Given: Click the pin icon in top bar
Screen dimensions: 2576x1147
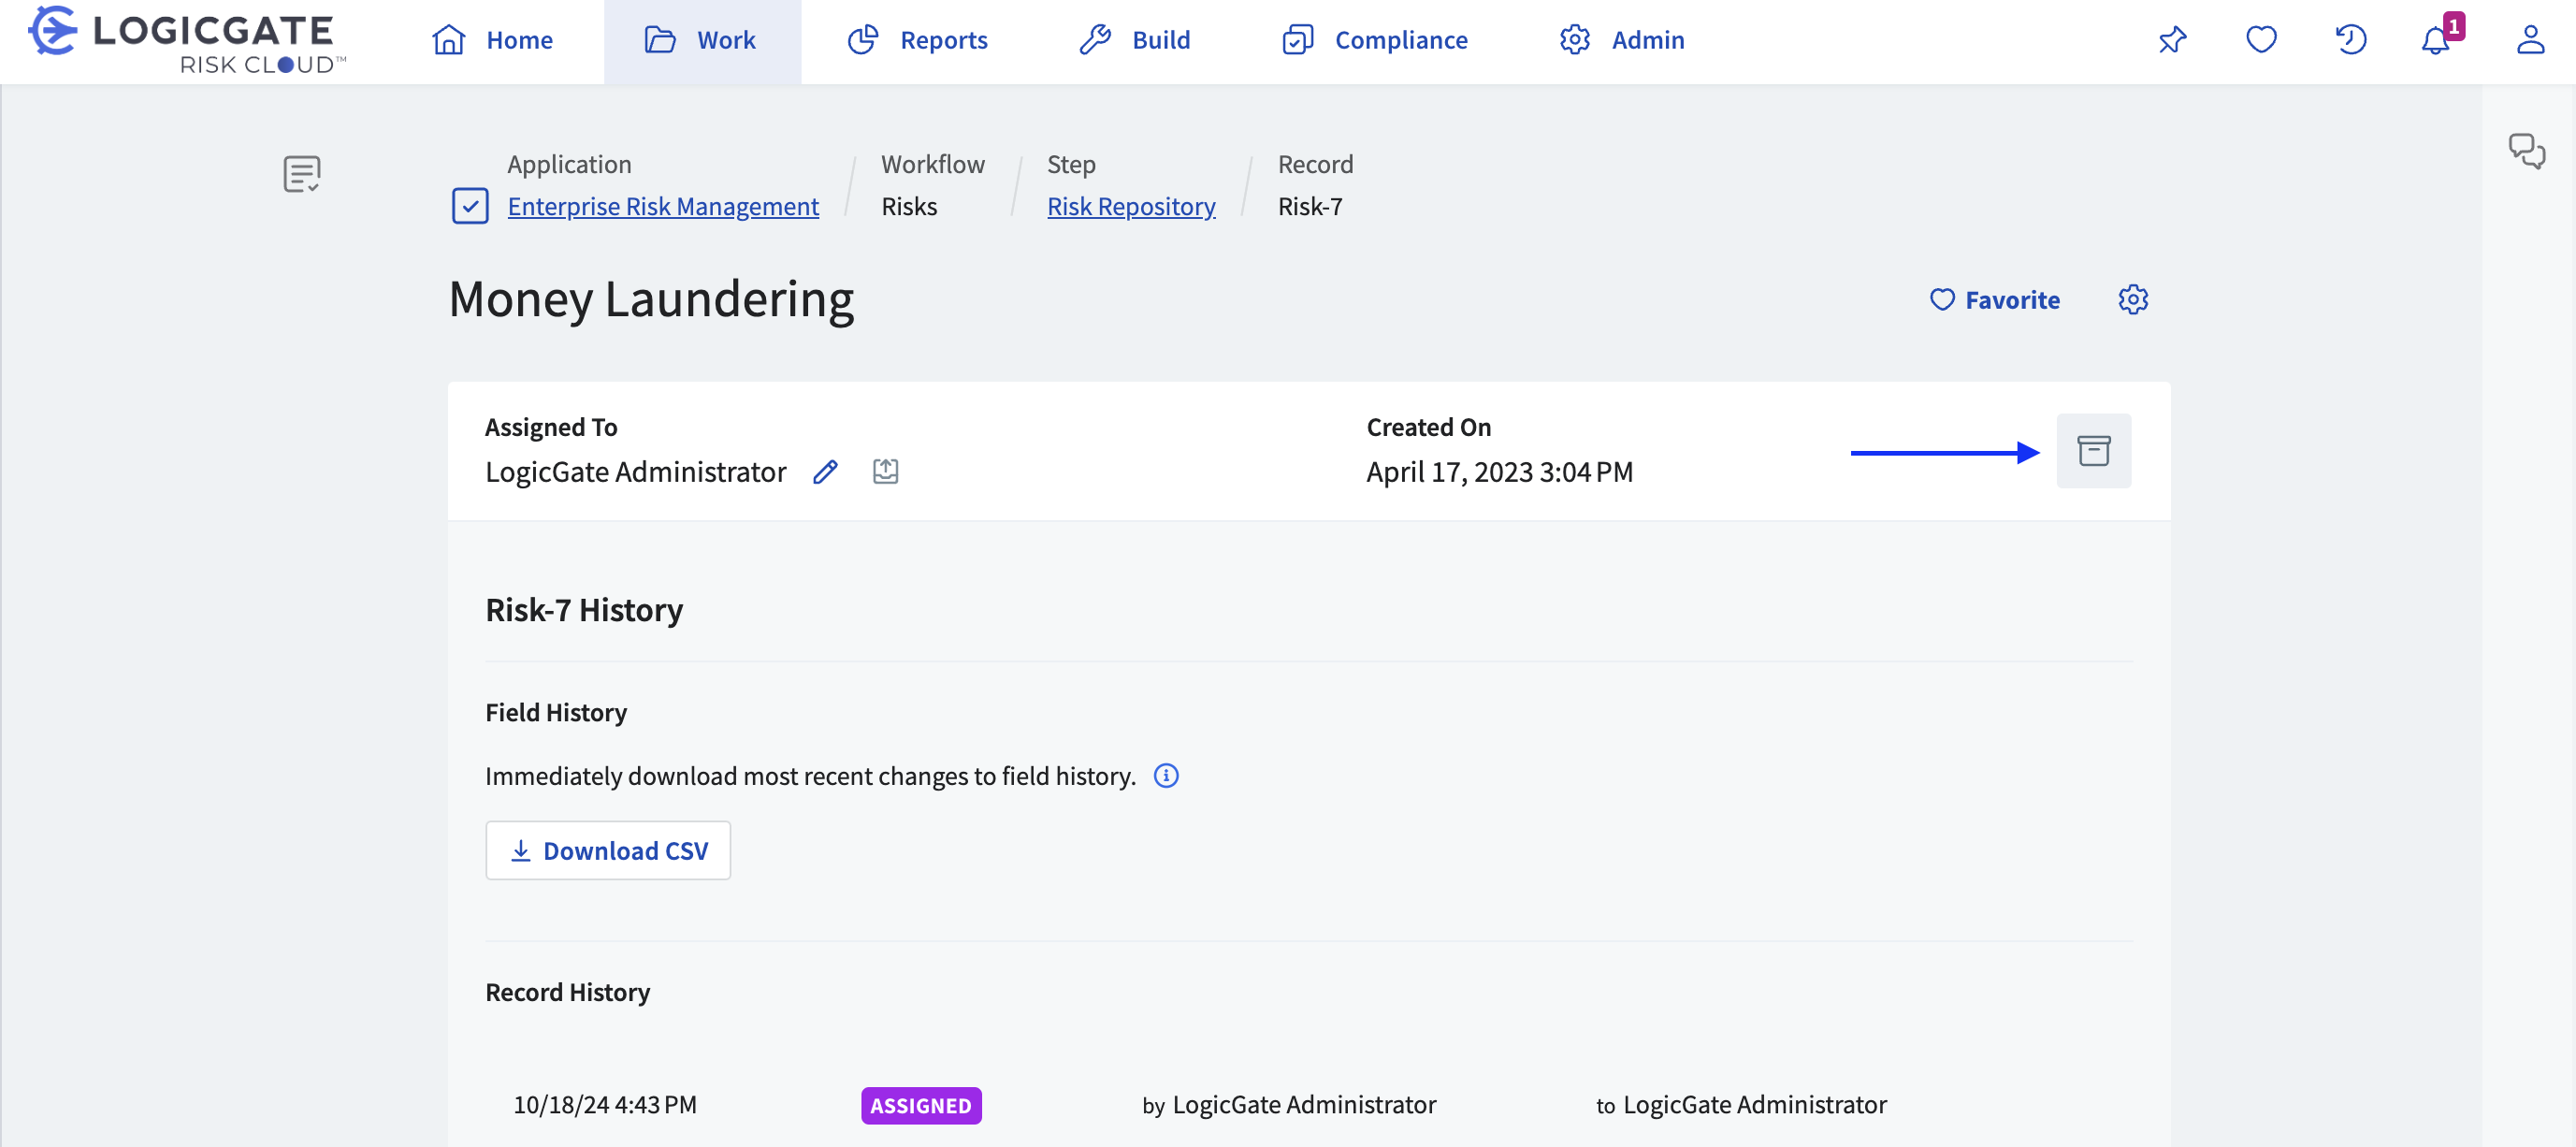Looking at the screenshot, I should coord(2172,40).
